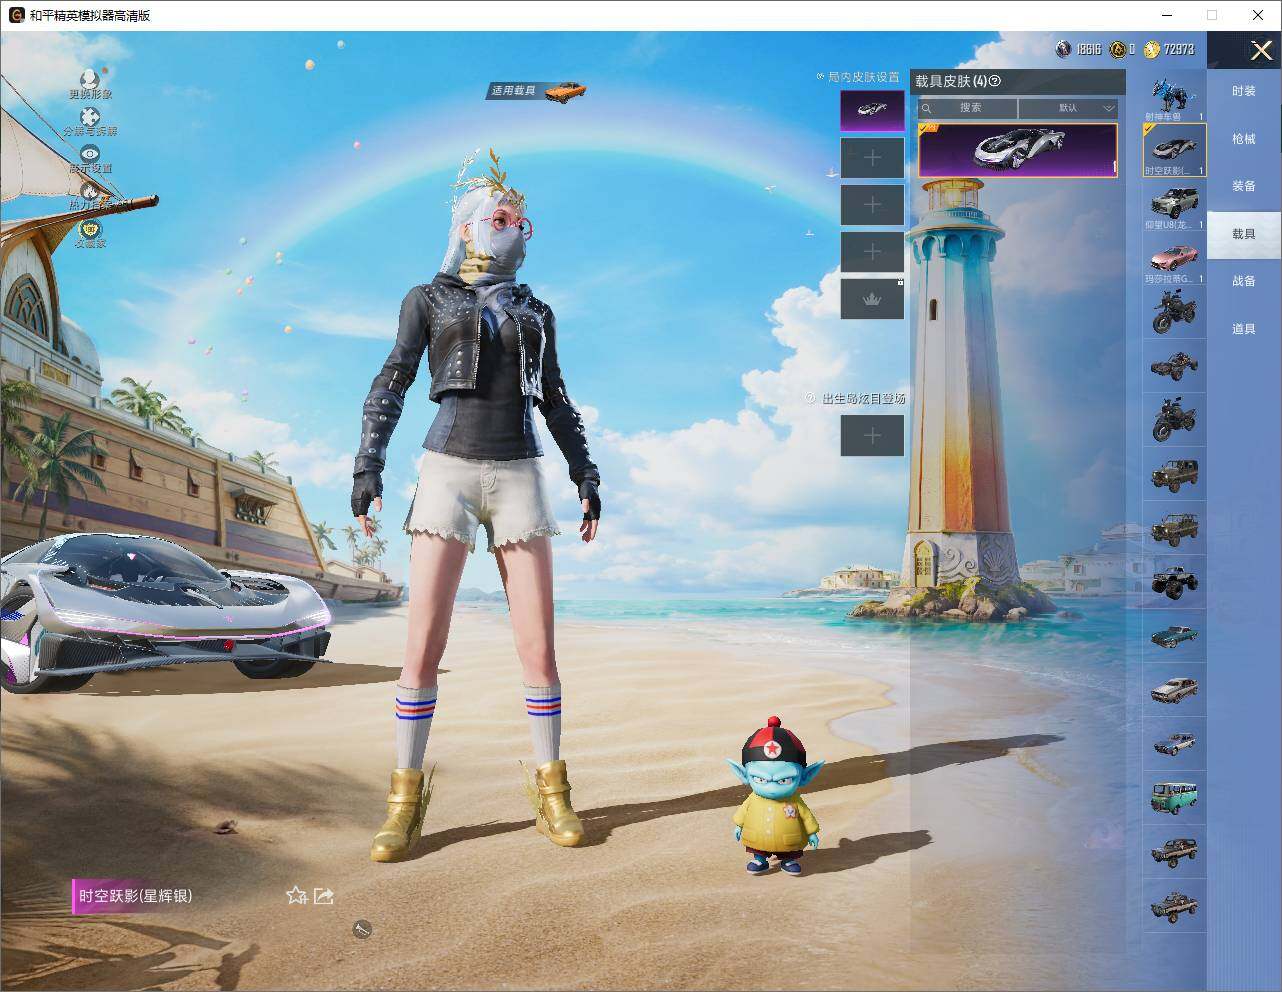Close the wardrobe with the X icon

[1261, 50]
